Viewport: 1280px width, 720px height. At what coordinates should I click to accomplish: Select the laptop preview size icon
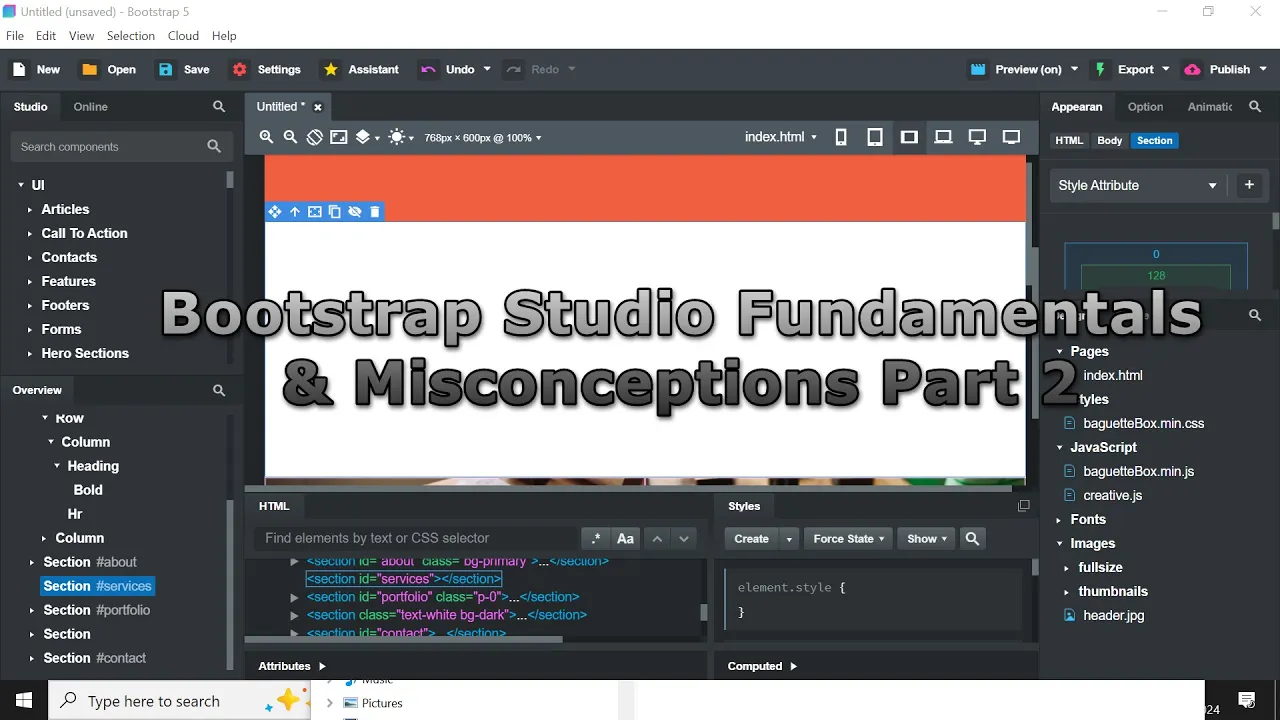943,137
